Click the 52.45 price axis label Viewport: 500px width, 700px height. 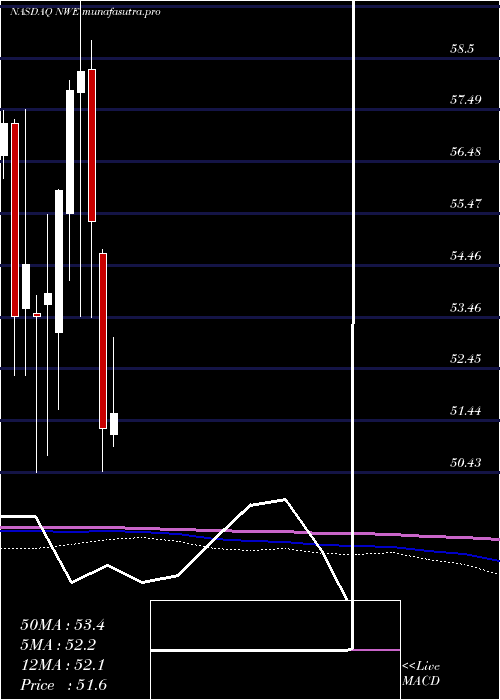466,359
